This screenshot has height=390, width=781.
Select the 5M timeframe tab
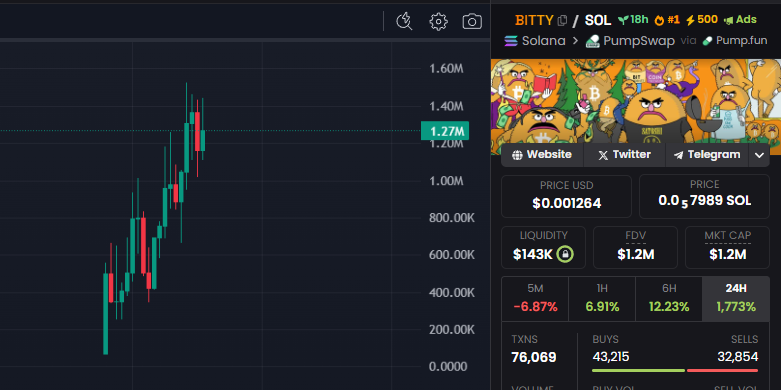coord(535,299)
